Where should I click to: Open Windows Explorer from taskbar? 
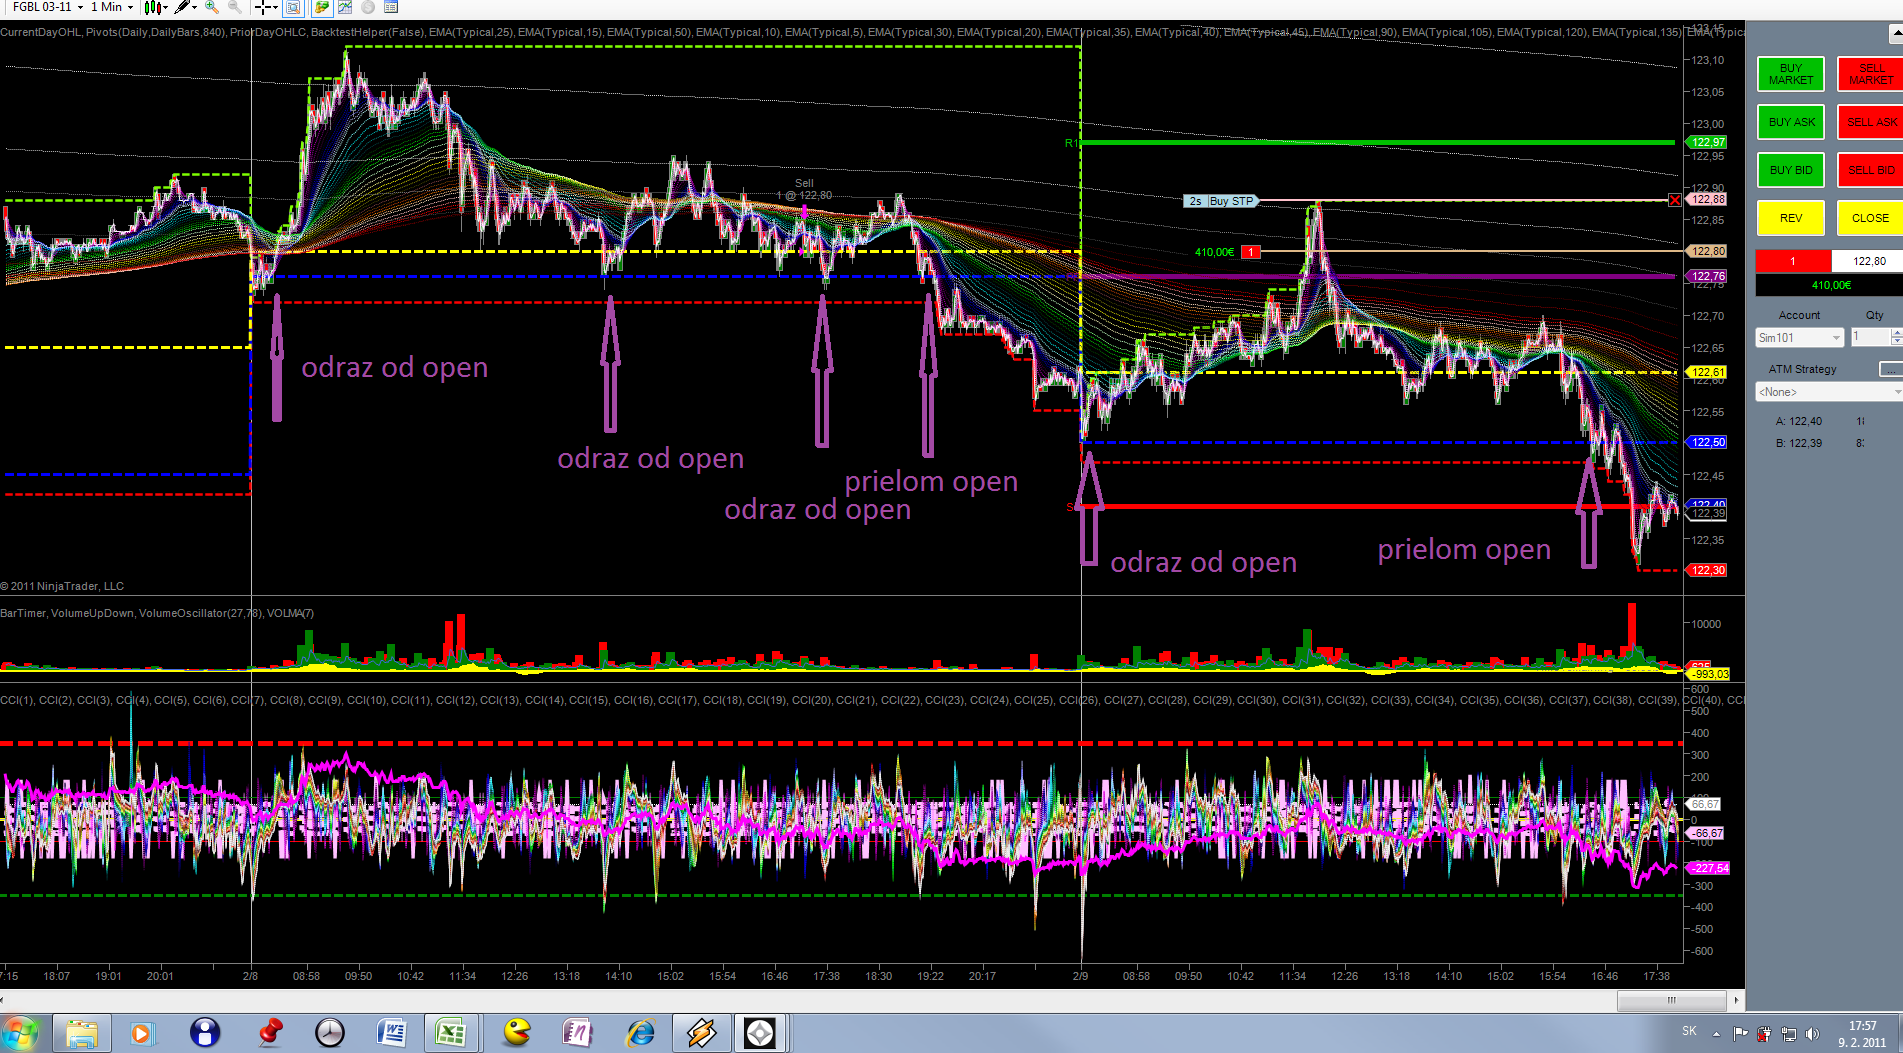pos(81,1033)
